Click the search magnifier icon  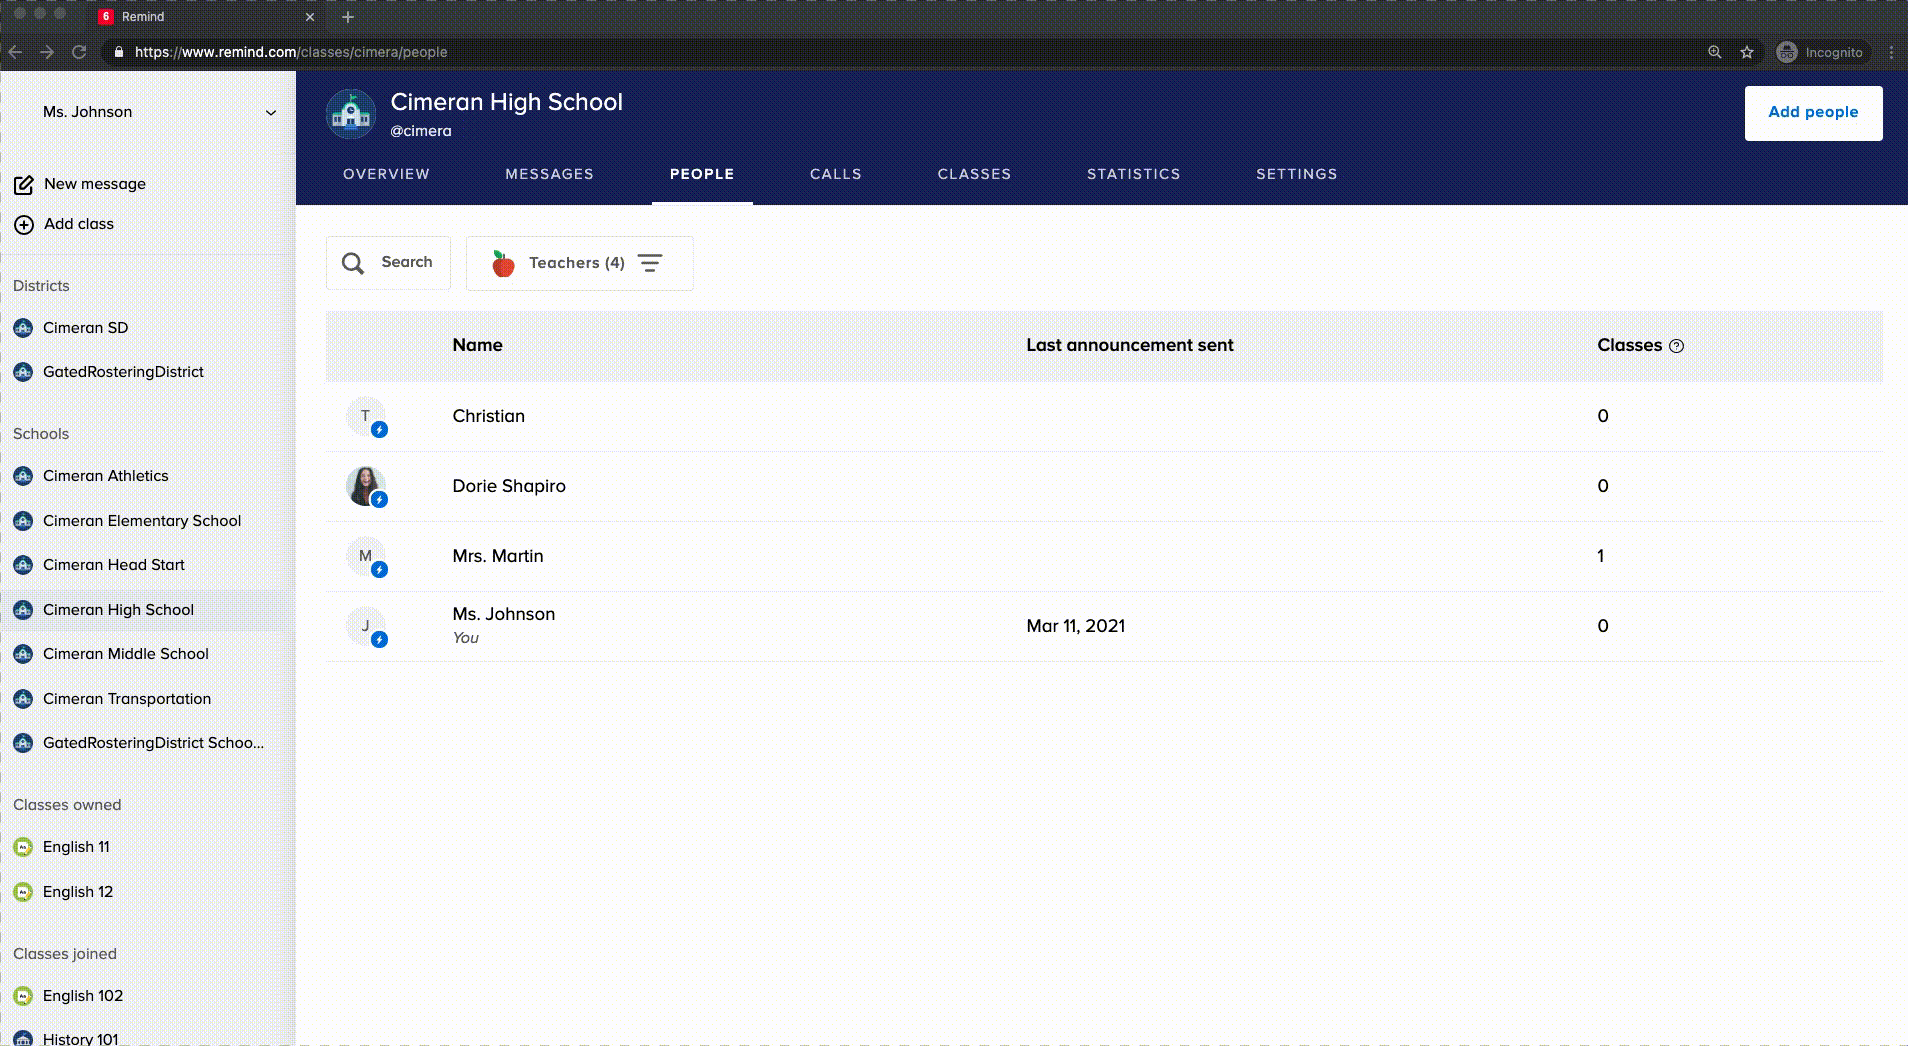[x=352, y=262]
